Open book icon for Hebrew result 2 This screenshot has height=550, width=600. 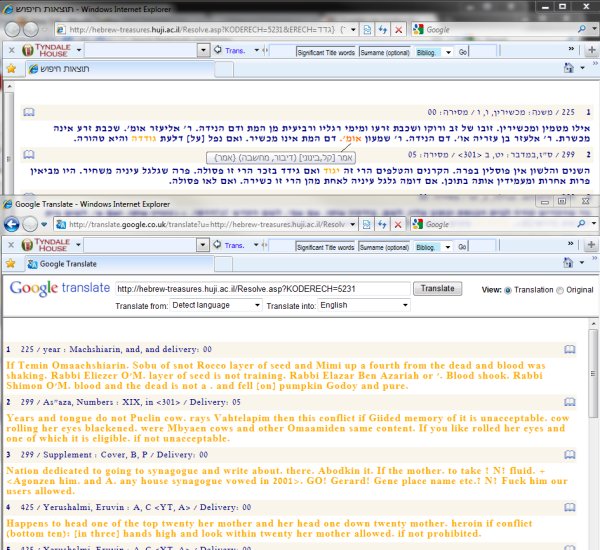point(29,155)
